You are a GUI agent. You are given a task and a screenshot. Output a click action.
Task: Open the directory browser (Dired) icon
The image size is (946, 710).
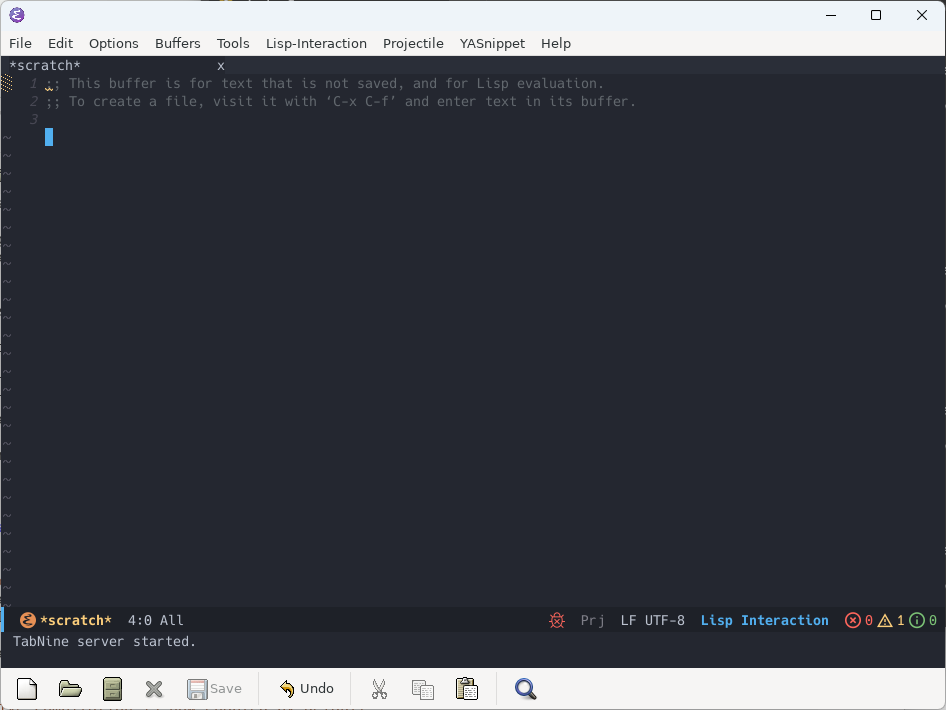[112, 688]
